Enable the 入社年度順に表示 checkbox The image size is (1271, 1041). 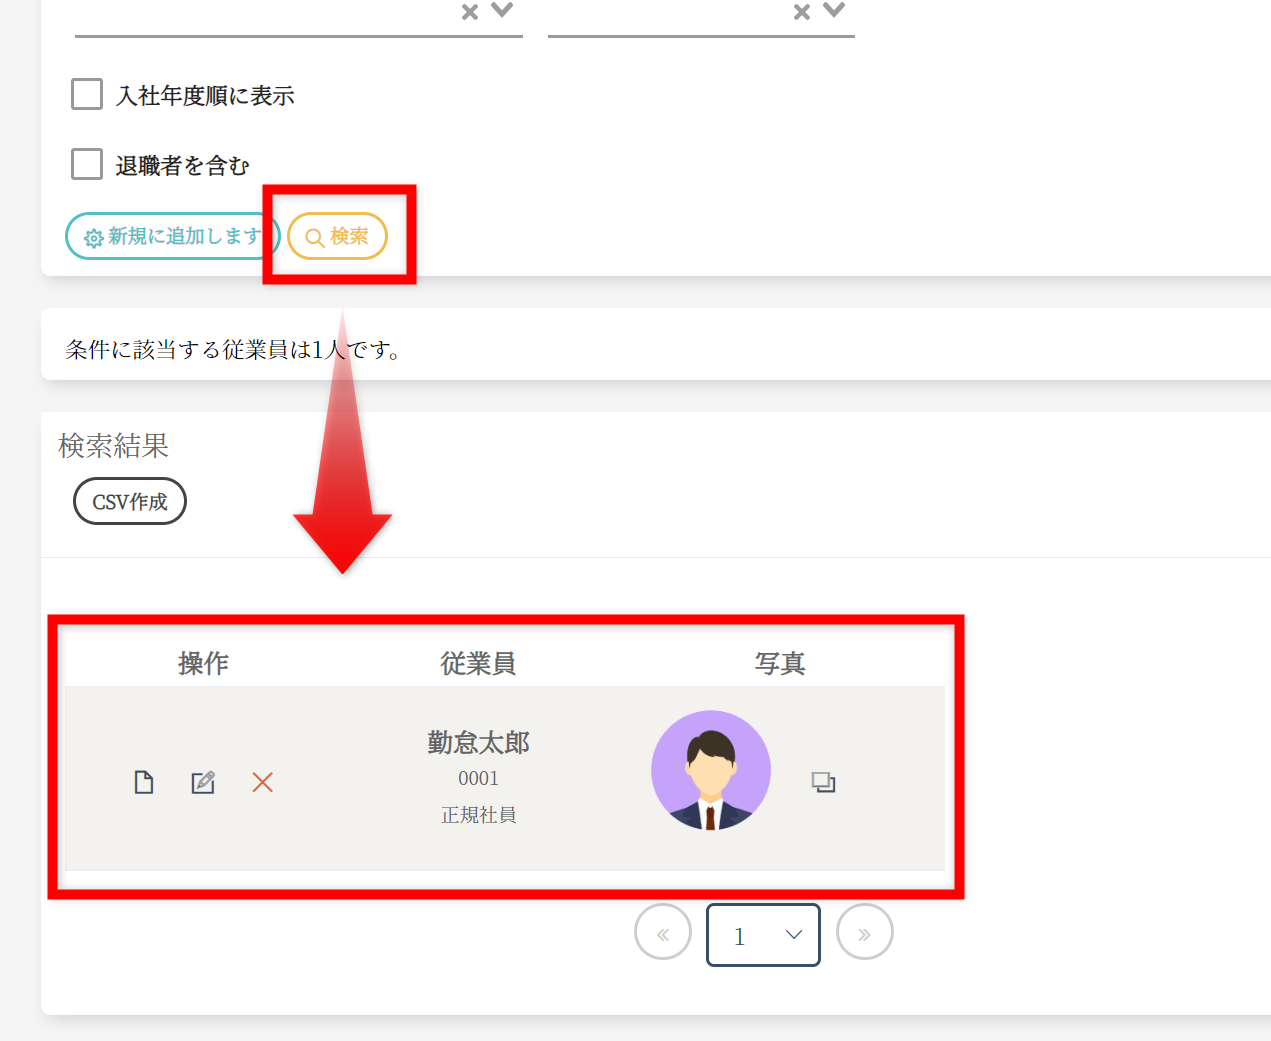pos(87,95)
